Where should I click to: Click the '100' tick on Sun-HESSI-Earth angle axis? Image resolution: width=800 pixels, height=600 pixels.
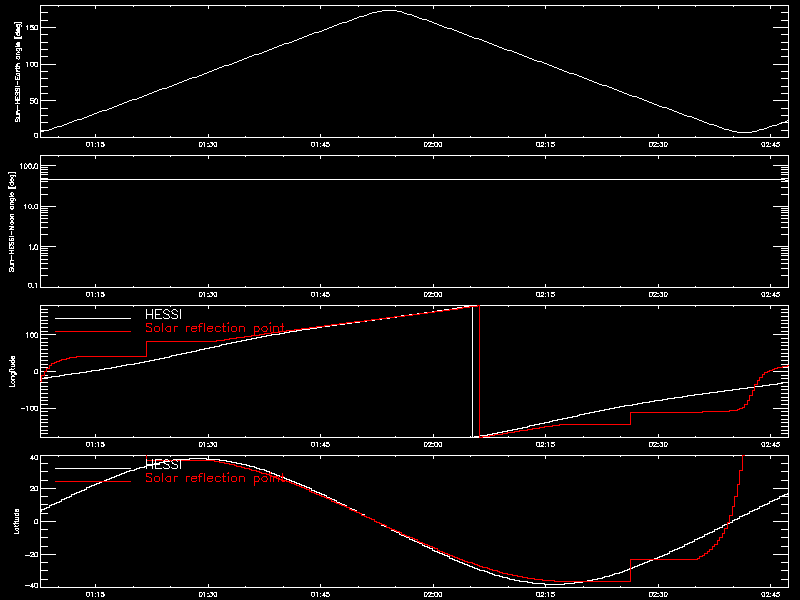pos(32,64)
